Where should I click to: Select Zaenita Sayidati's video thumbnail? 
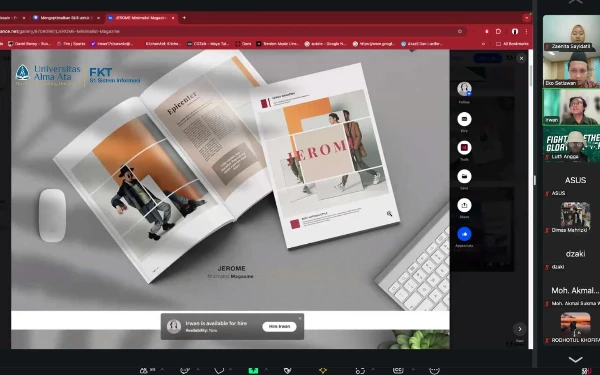pos(571,33)
